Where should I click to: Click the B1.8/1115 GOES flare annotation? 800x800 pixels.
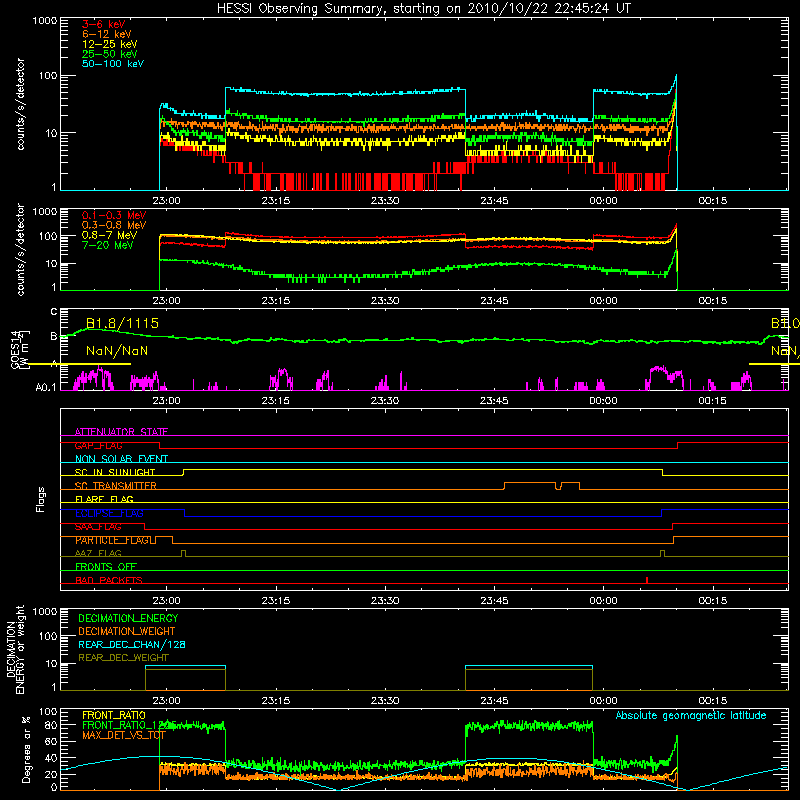(x=122, y=323)
